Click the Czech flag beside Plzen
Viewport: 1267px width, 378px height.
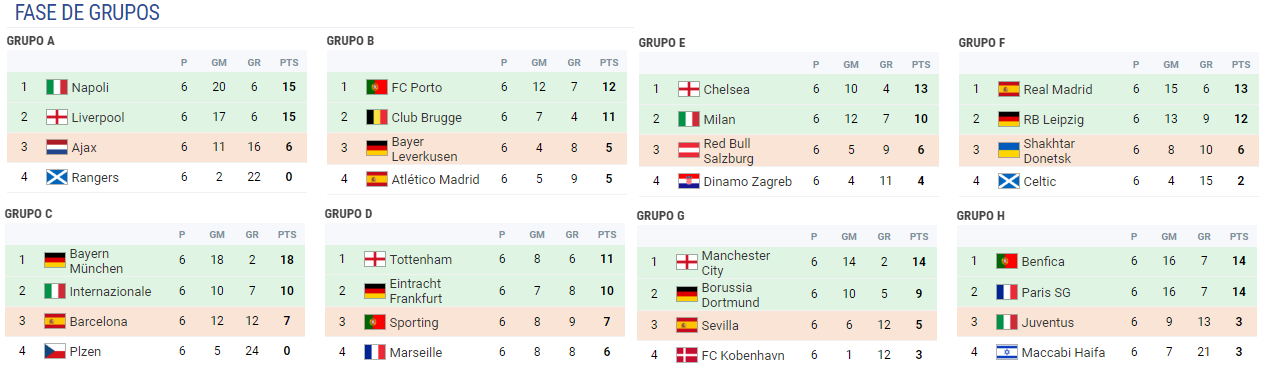[x=55, y=351]
